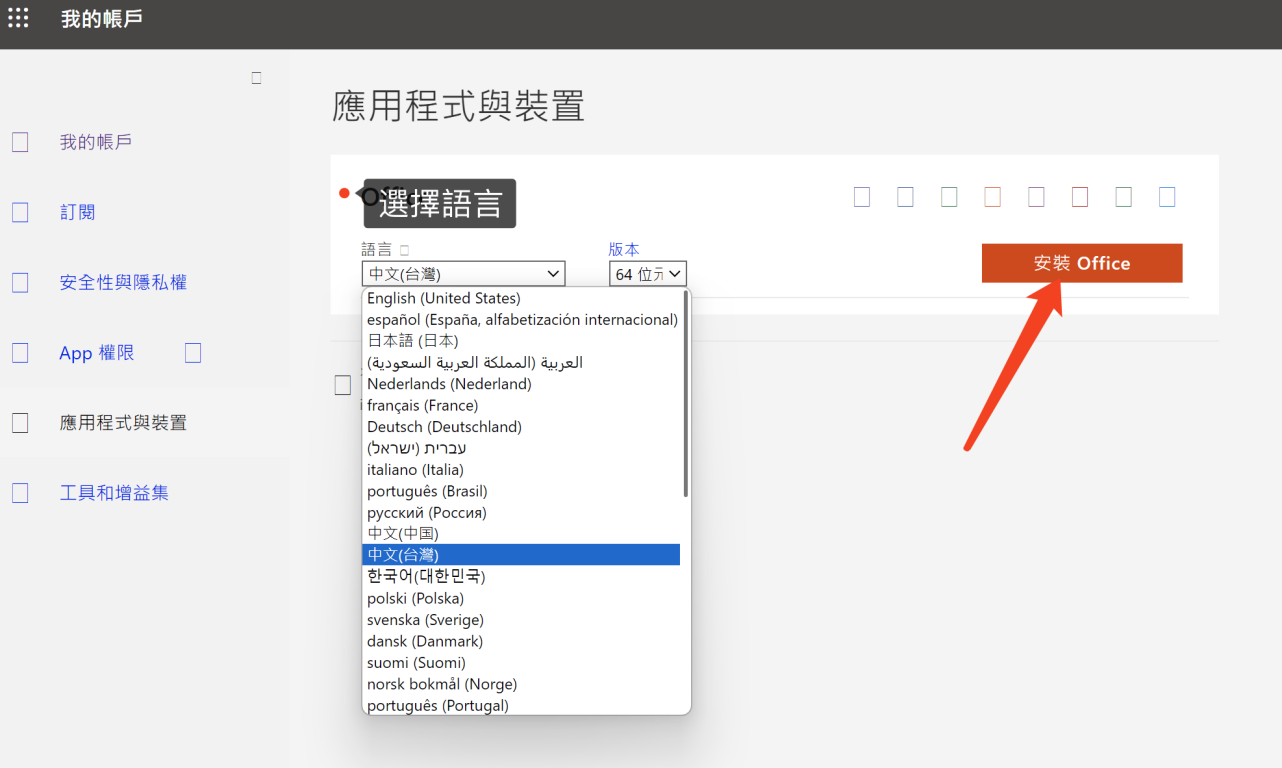
Task: Click the external-link icon after App 權限
Action: 193,353
